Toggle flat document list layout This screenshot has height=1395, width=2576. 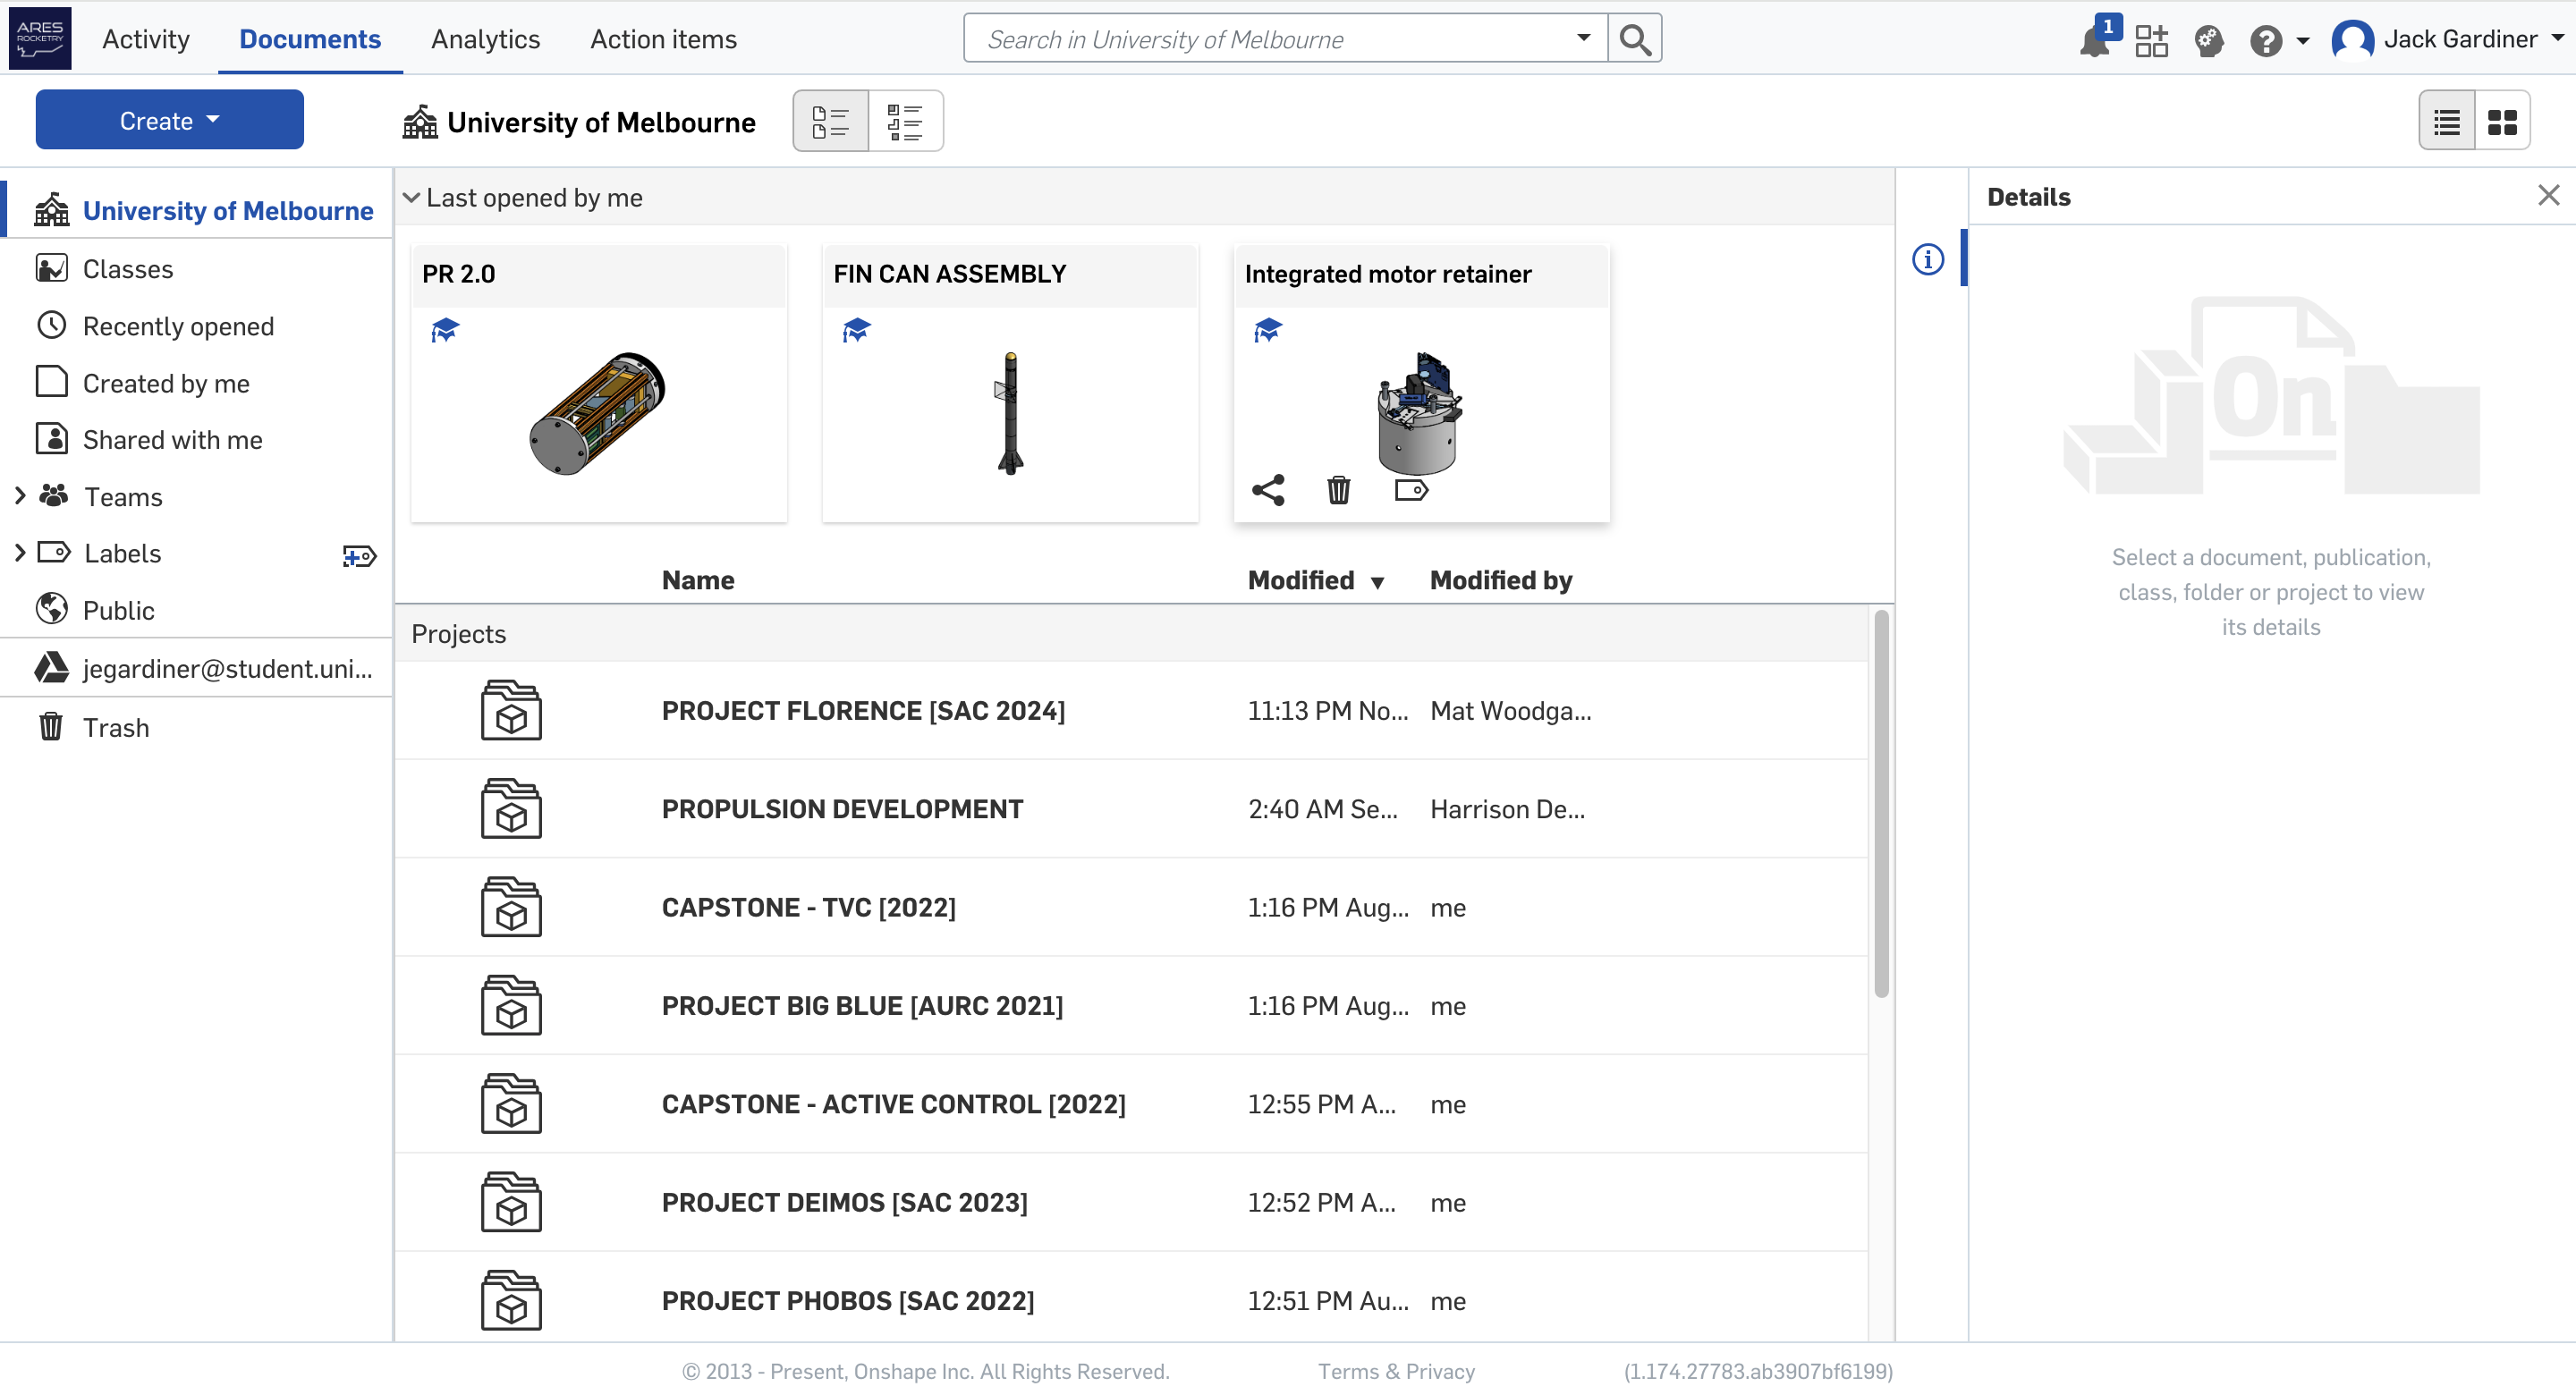[x=830, y=122]
